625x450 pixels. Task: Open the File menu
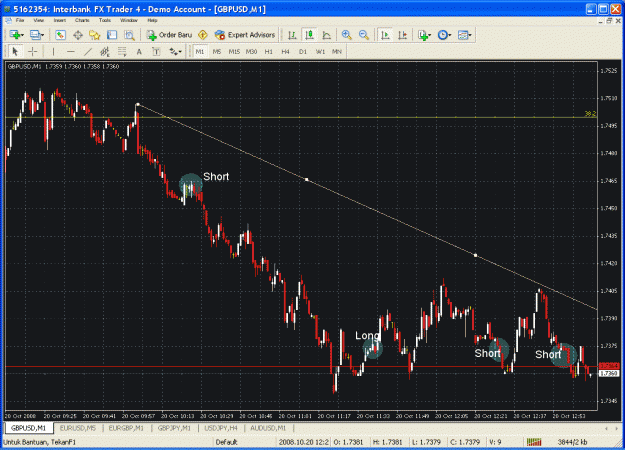[x=20, y=20]
